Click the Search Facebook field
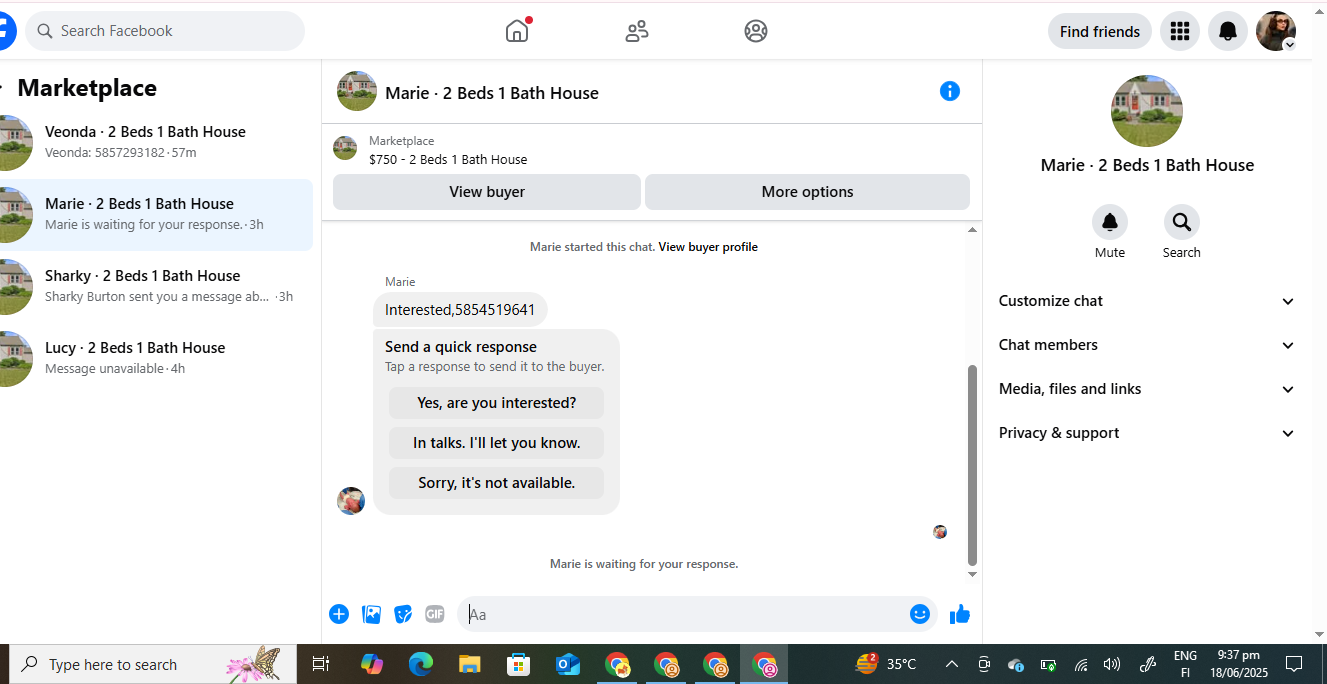 tap(165, 31)
